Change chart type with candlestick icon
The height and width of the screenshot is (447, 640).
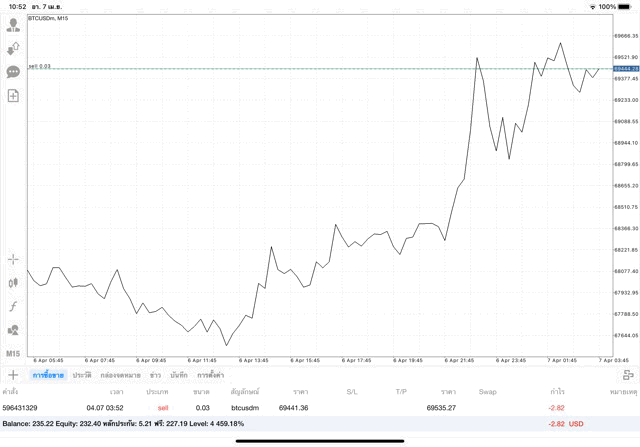click(x=13, y=283)
